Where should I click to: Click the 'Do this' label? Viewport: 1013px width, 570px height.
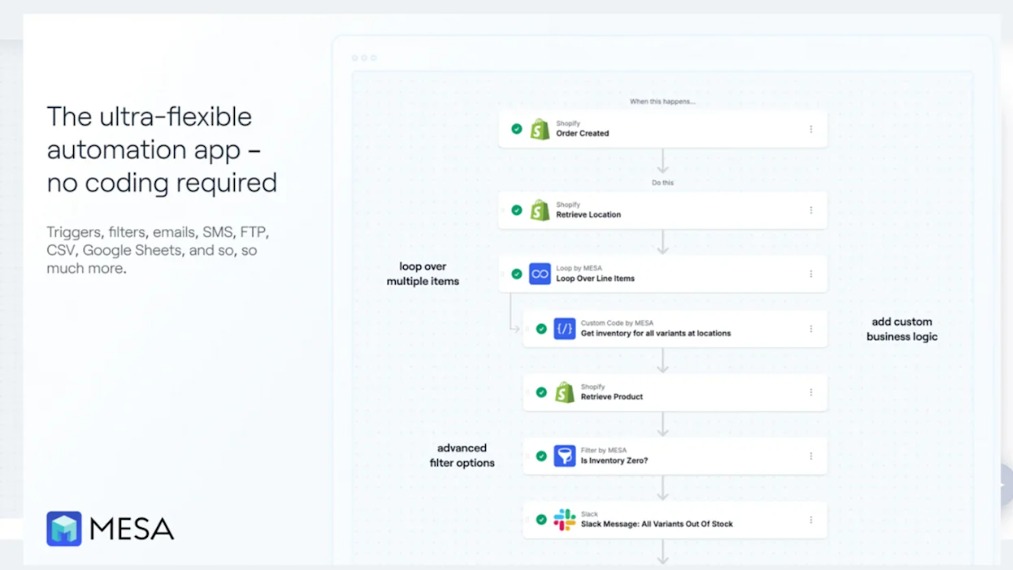[x=663, y=183]
